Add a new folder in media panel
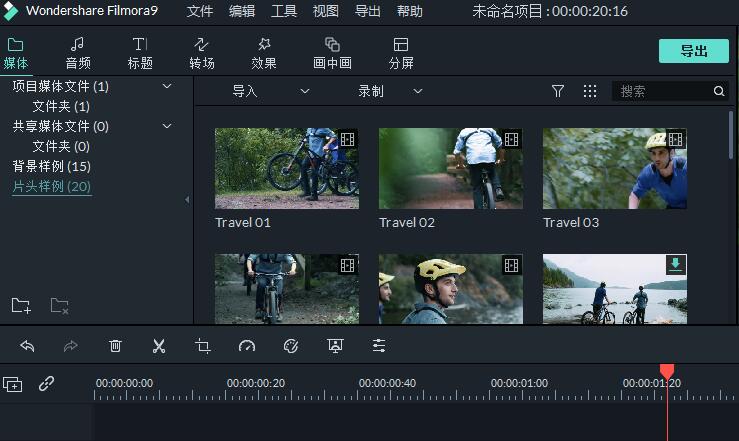 21,305
